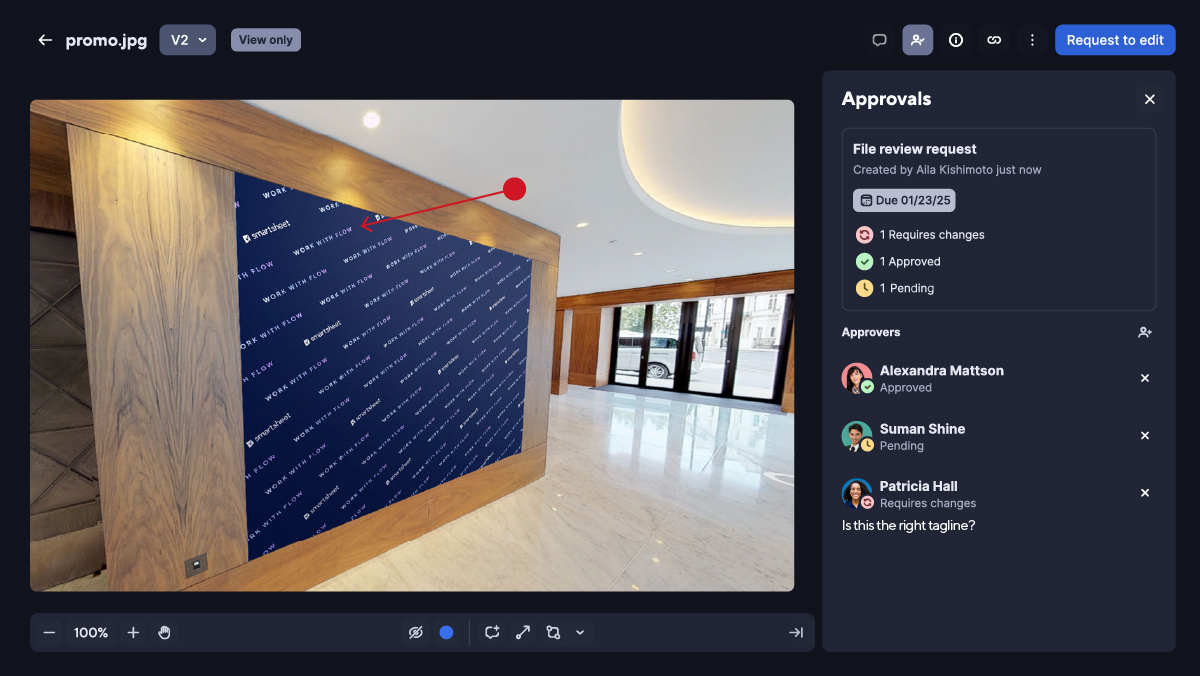Click the 100% zoom level
The width and height of the screenshot is (1200, 676).
tap(91, 633)
